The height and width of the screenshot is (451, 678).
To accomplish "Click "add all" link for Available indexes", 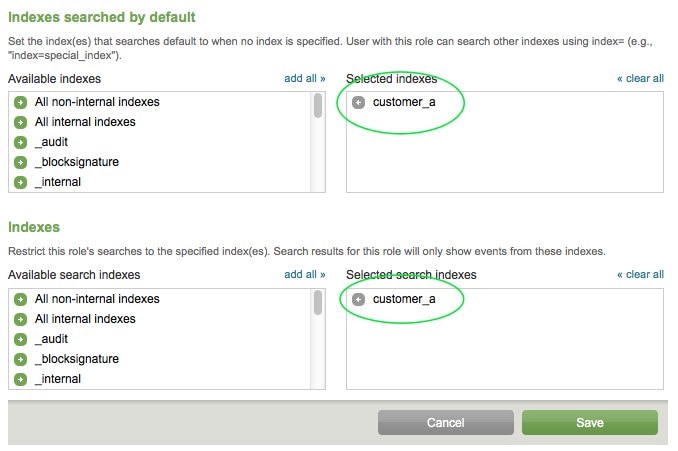I will tap(304, 78).
